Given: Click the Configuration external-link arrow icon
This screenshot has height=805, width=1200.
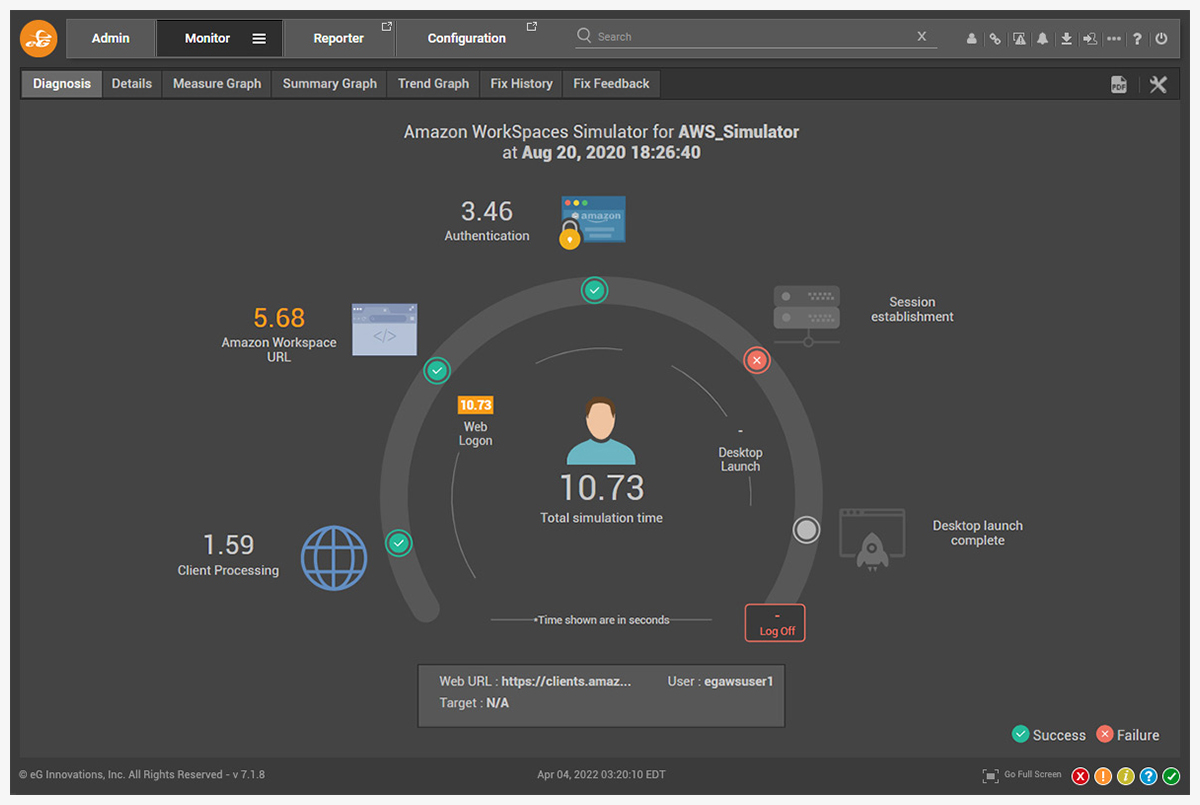Looking at the screenshot, I should tap(532, 27).
